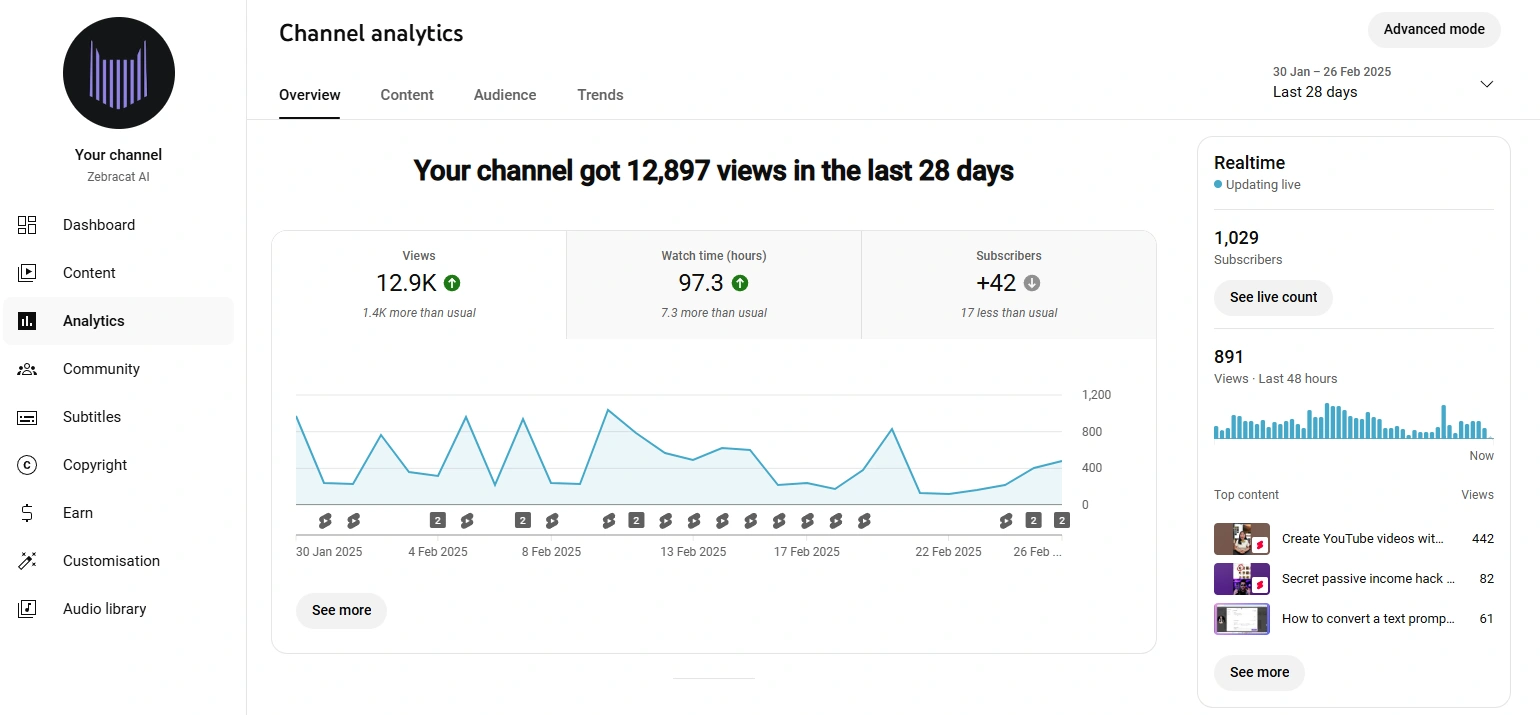Open thumbnail for How to convert text prompt
This screenshot has height=715, width=1540.
click(x=1242, y=619)
